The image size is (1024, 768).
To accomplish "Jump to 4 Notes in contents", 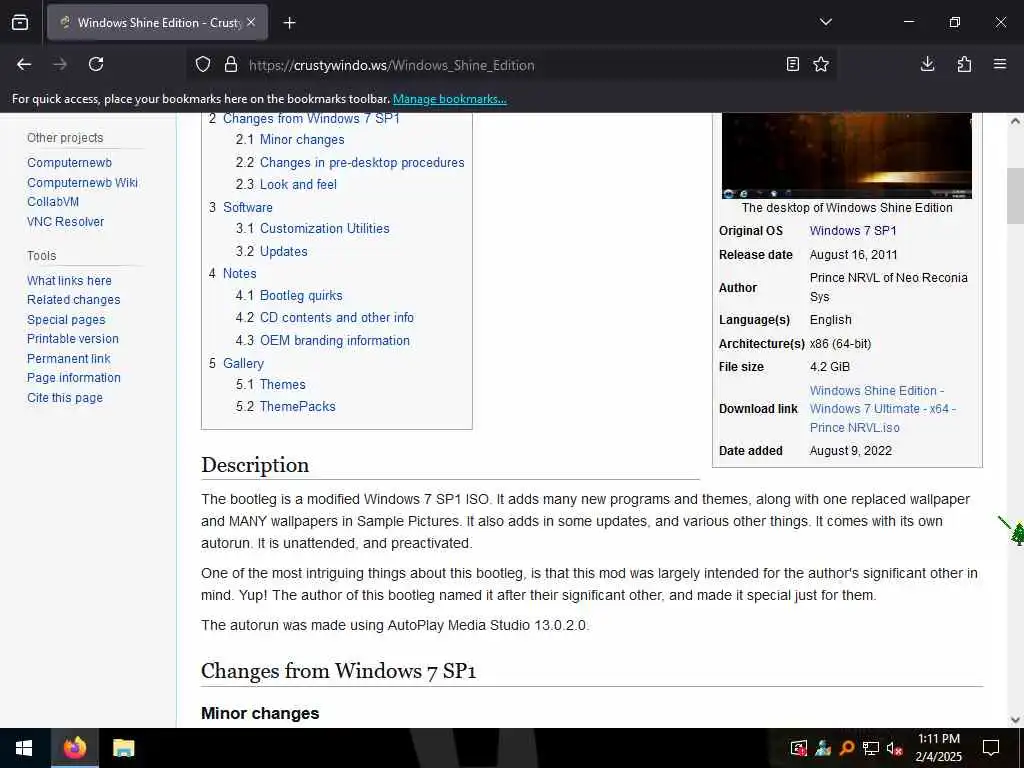I will (232, 274).
